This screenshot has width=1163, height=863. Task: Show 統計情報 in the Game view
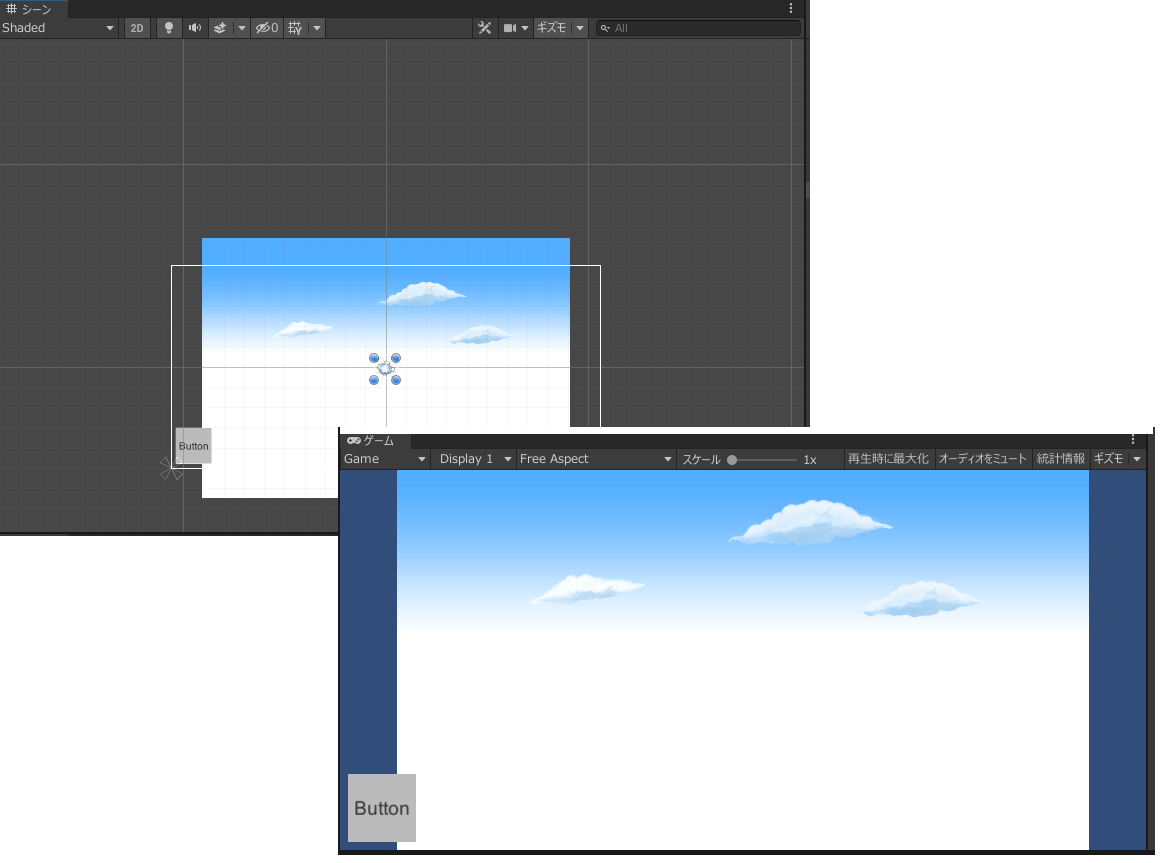point(1061,458)
